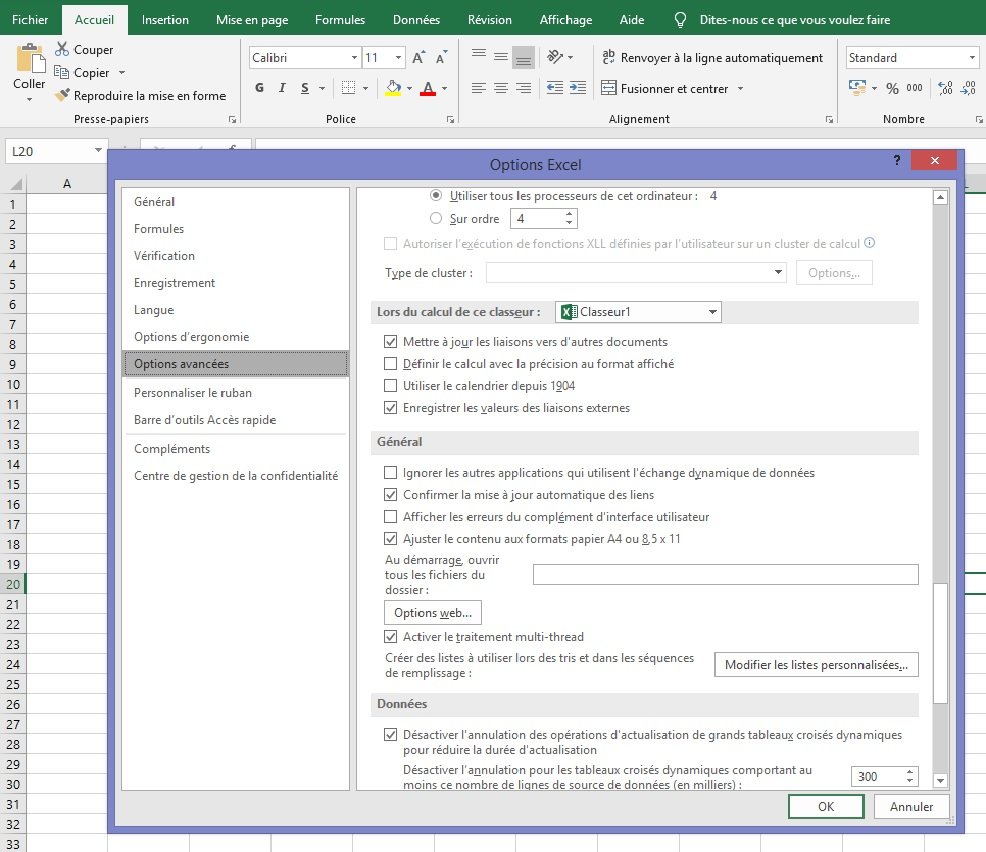This screenshot has height=852, width=986.
Task: Click the OK button
Action: 826,807
